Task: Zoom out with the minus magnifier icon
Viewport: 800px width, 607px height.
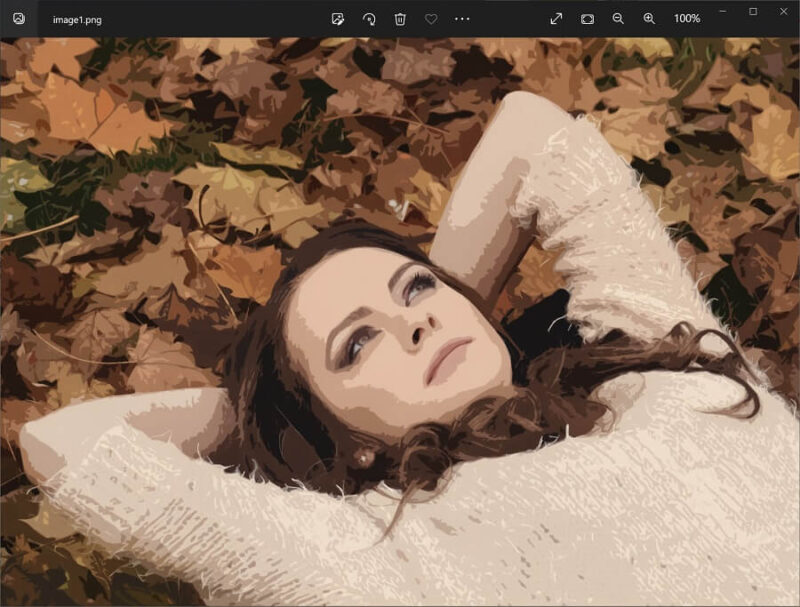Action: [x=618, y=19]
